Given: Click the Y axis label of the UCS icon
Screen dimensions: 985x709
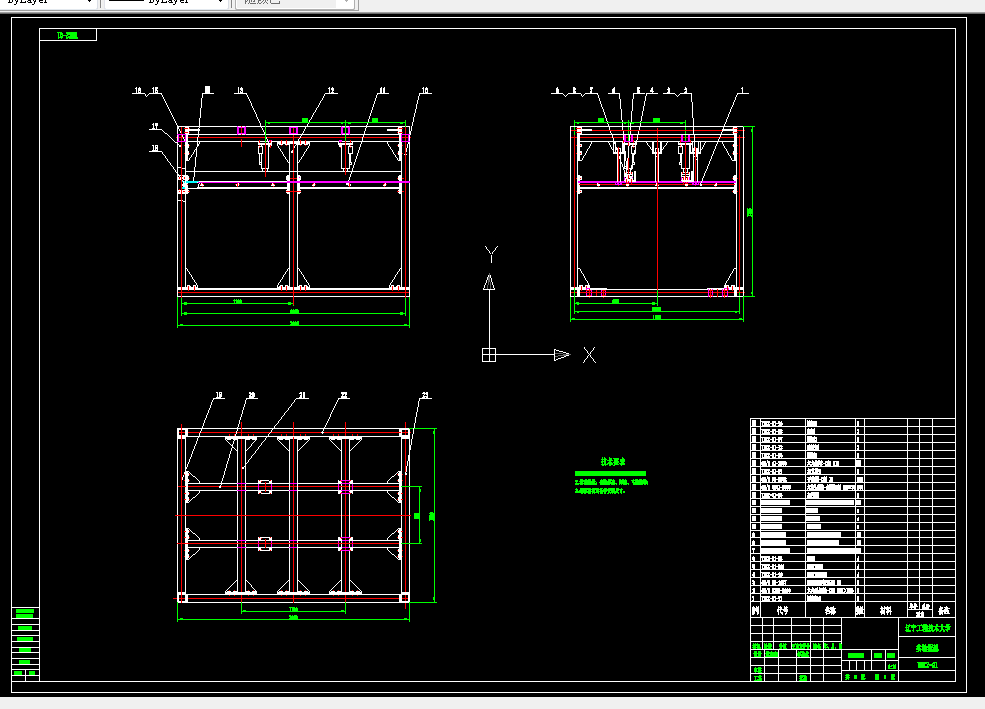Looking at the screenshot, I should coord(491,254).
